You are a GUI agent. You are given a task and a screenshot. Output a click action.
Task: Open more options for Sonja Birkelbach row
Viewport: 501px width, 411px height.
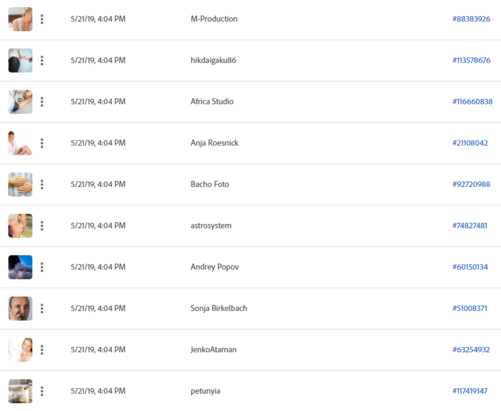[x=42, y=308]
